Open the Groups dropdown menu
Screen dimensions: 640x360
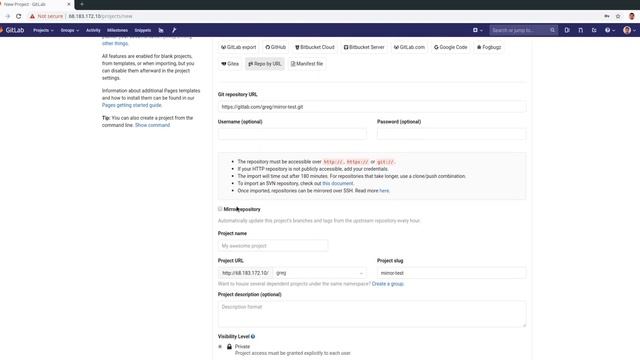click(70, 30)
